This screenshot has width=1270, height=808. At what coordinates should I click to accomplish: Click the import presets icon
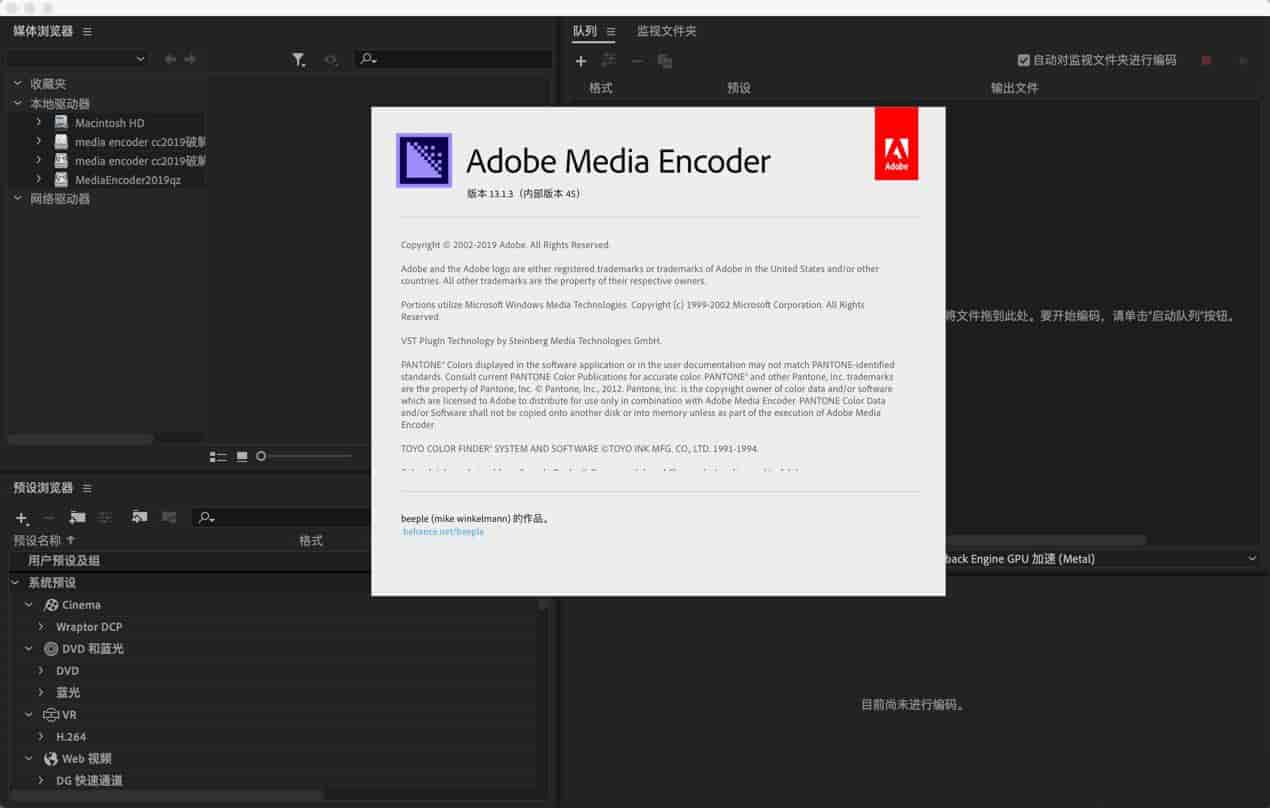[139, 518]
